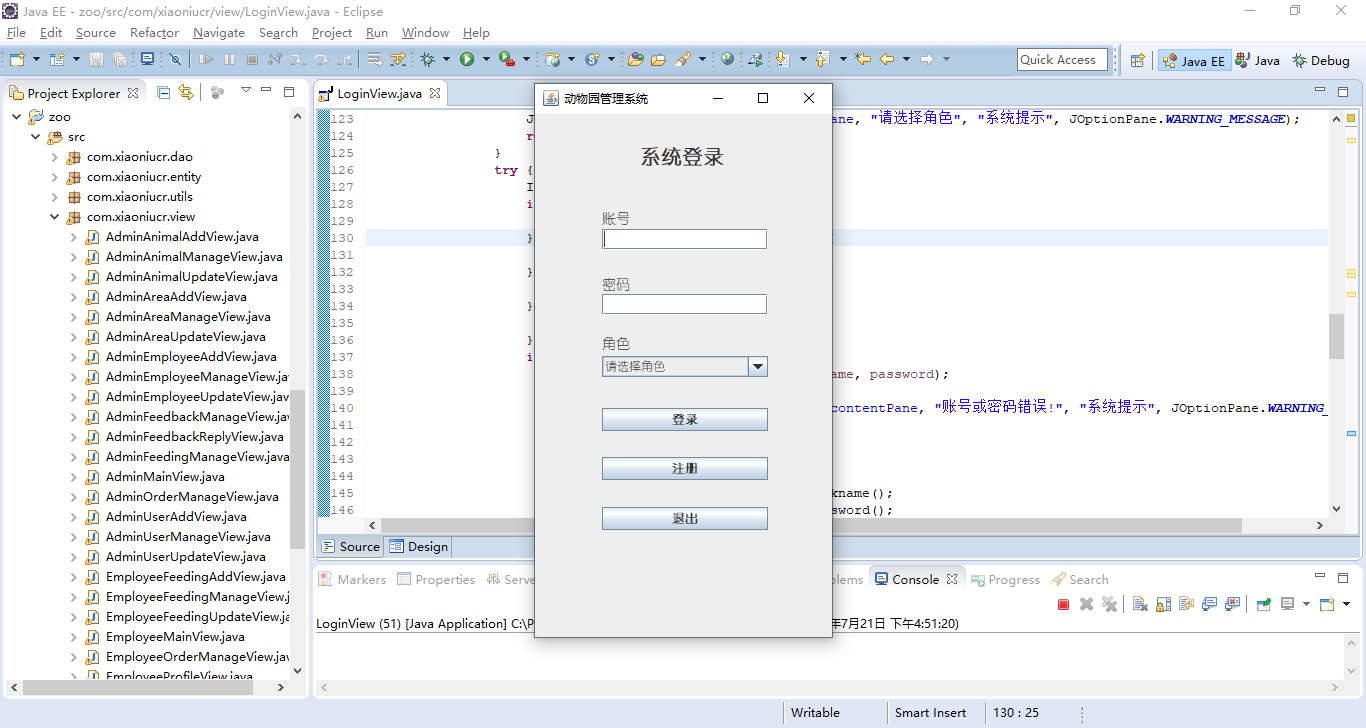Click the Save All toolbar icon
The height and width of the screenshot is (728, 1366).
(119, 60)
